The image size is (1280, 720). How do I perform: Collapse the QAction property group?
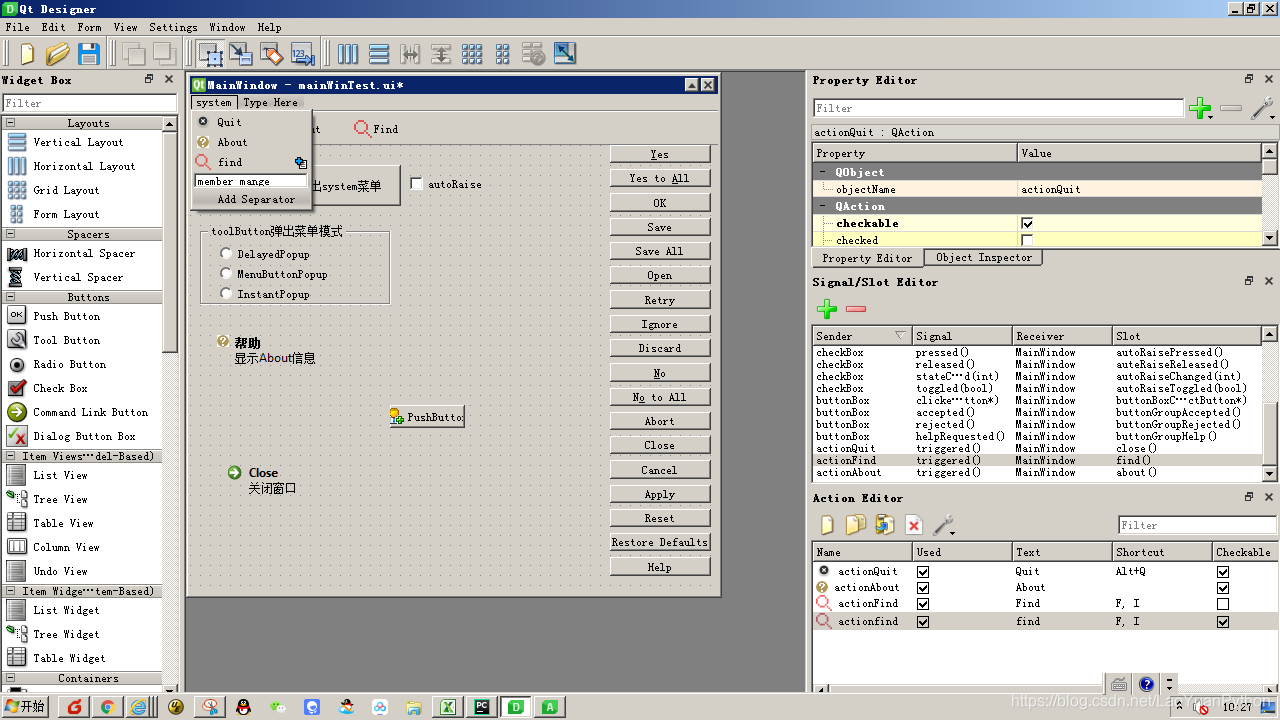coord(823,206)
